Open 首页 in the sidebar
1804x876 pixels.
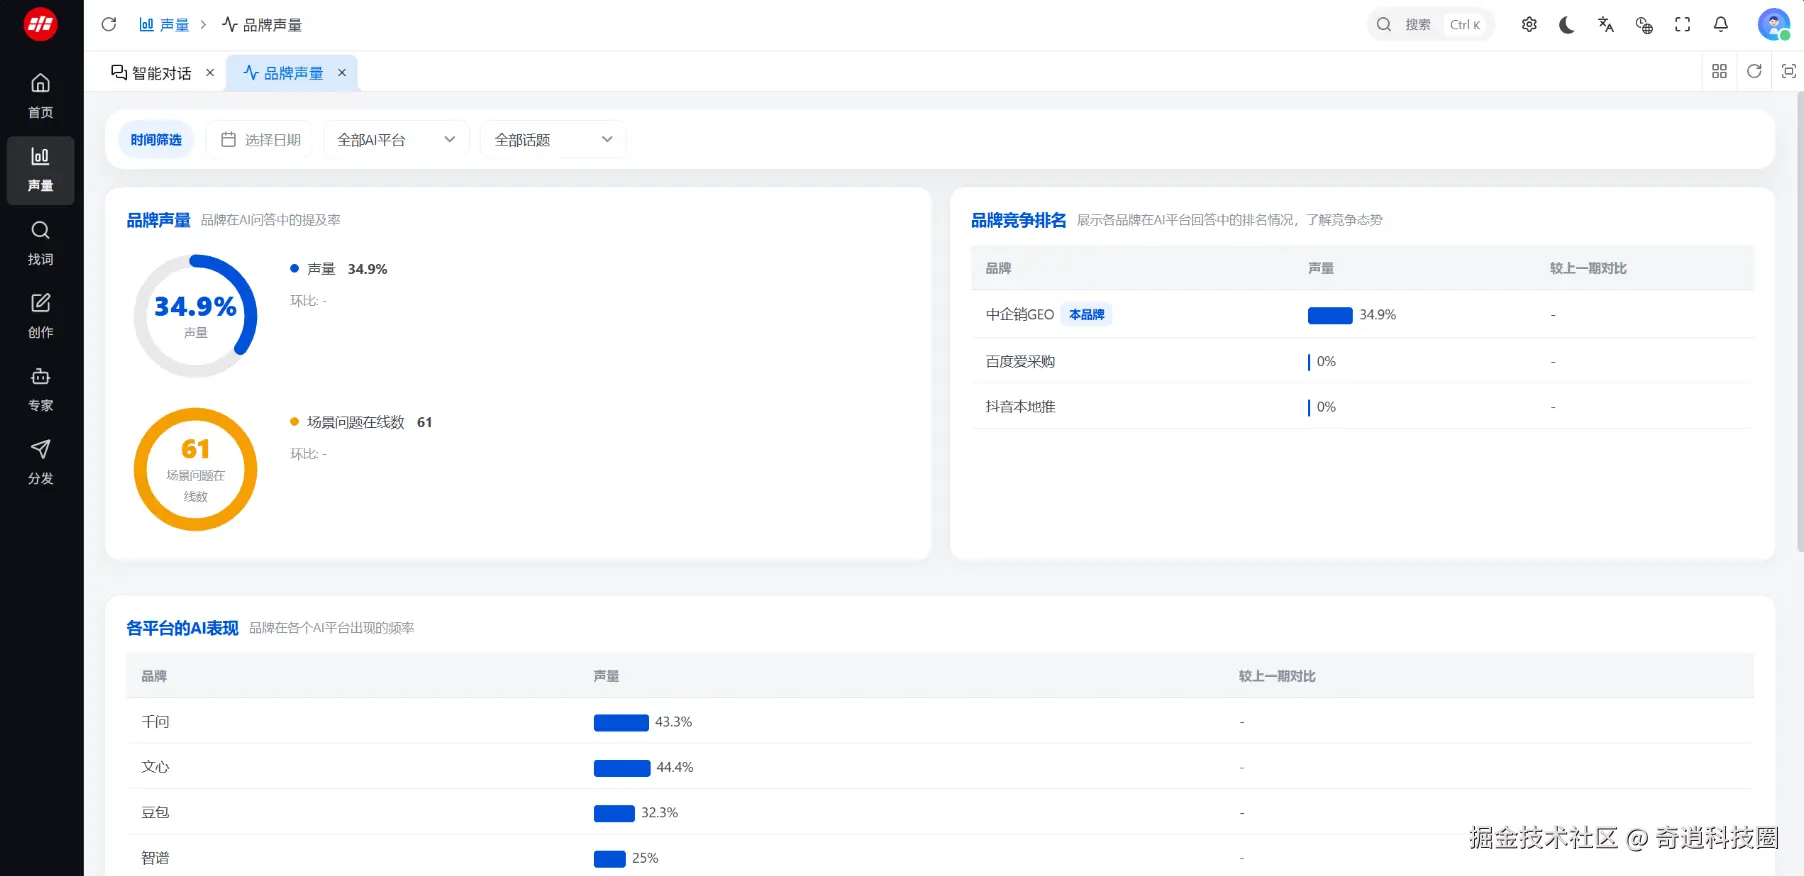[x=41, y=96]
